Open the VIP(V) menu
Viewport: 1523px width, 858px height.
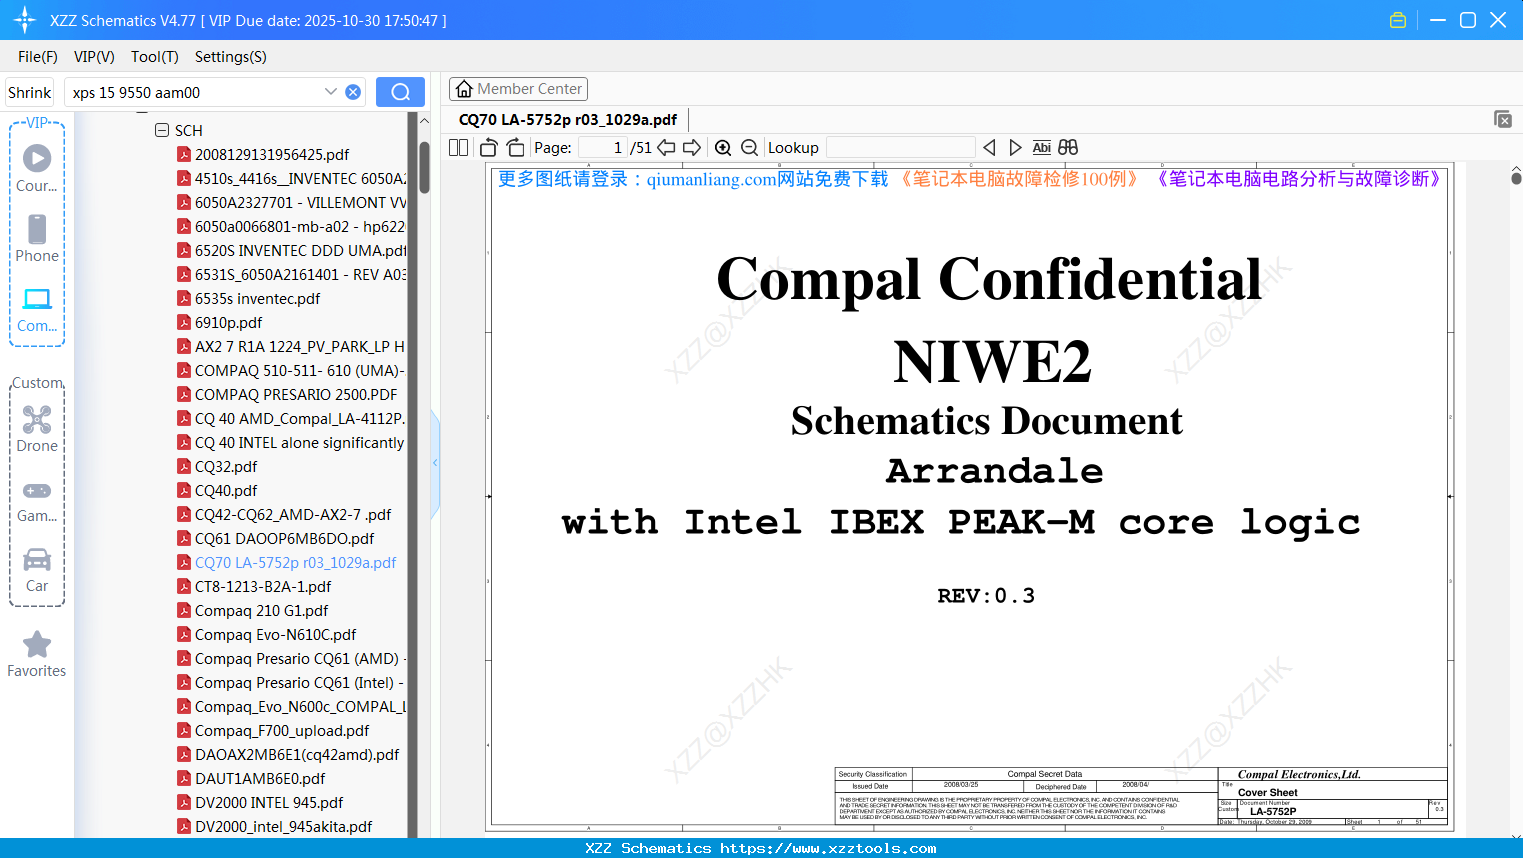click(94, 57)
